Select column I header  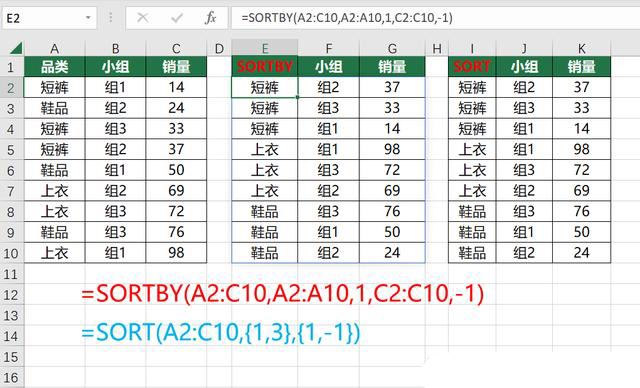[472, 49]
